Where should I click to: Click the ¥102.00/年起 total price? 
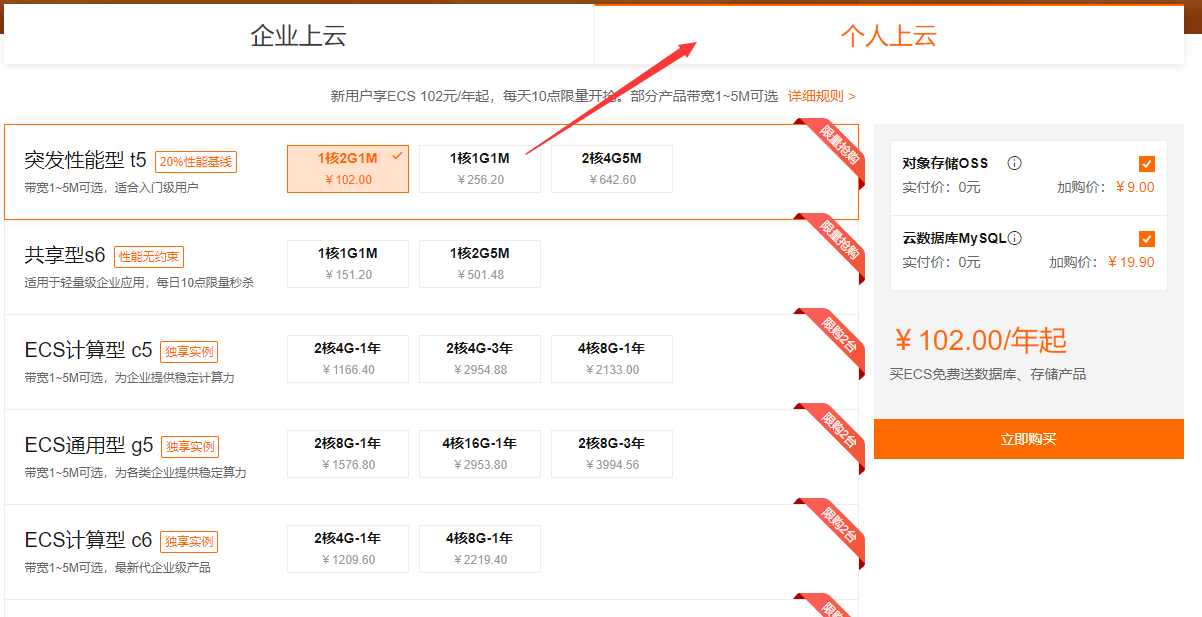pos(980,340)
